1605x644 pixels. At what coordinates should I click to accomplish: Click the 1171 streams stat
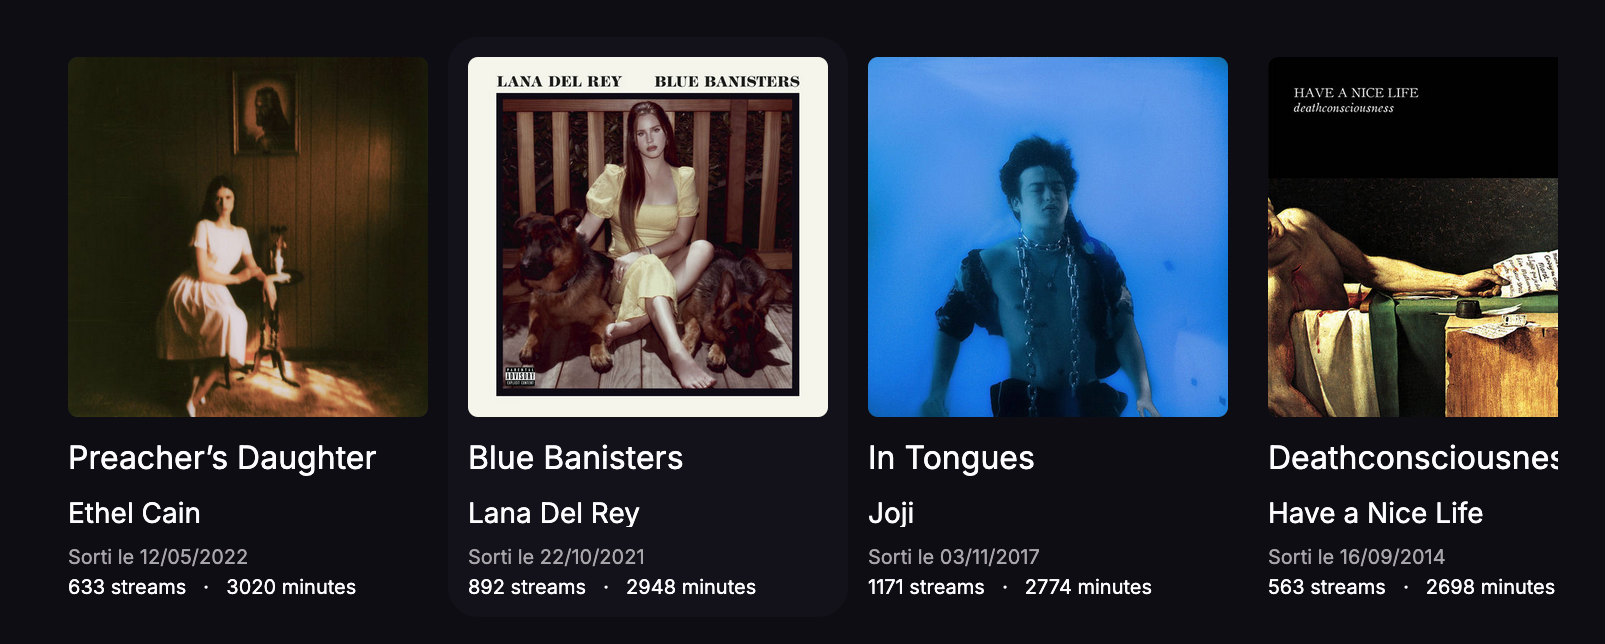pyautogui.click(x=926, y=587)
